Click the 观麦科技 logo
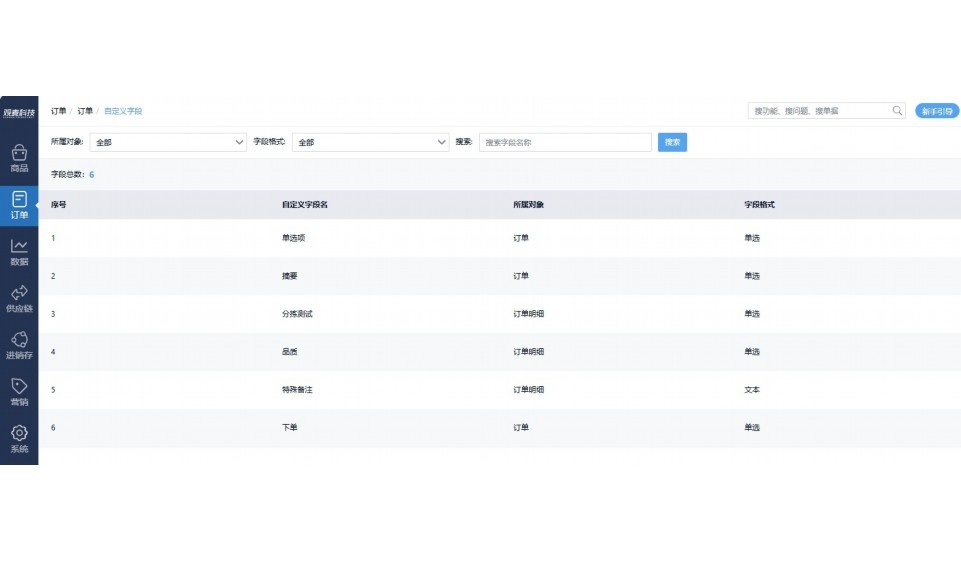The width and height of the screenshot is (961, 561). 19,111
